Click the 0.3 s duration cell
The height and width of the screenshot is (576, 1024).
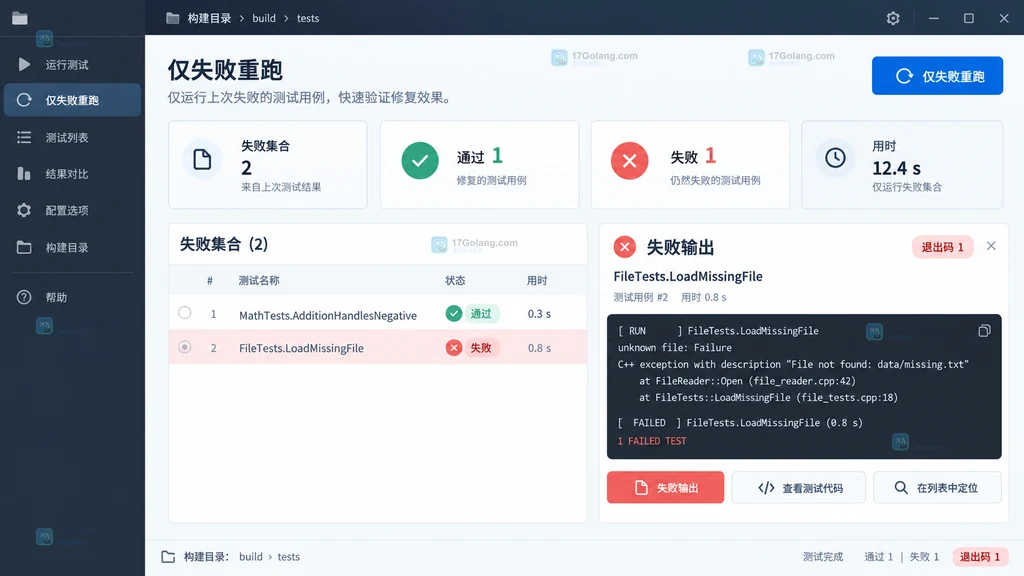click(x=539, y=314)
